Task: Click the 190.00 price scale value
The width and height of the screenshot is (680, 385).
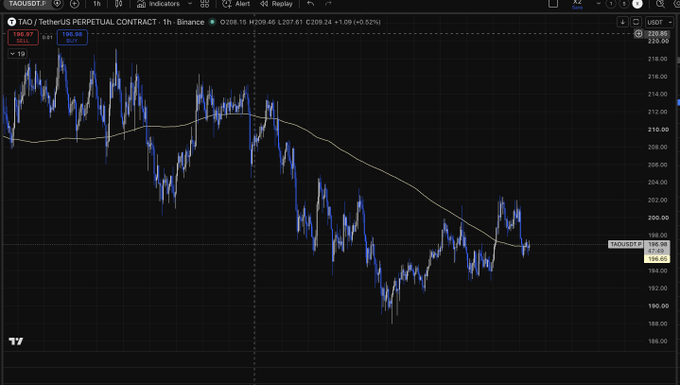Action: (x=658, y=306)
